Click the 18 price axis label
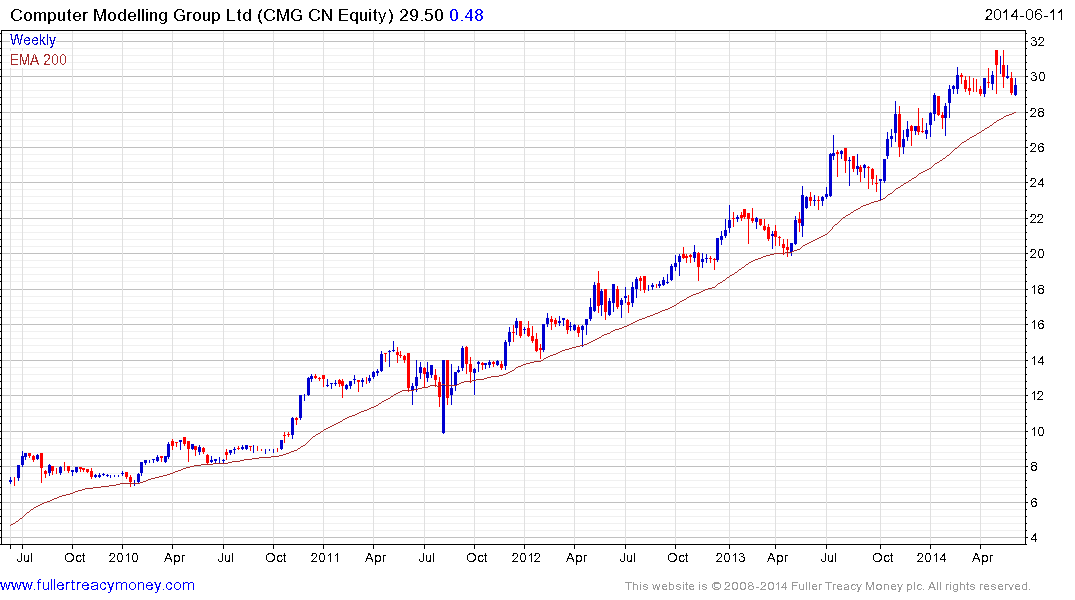The width and height of the screenshot is (1075, 600). coord(1037,289)
